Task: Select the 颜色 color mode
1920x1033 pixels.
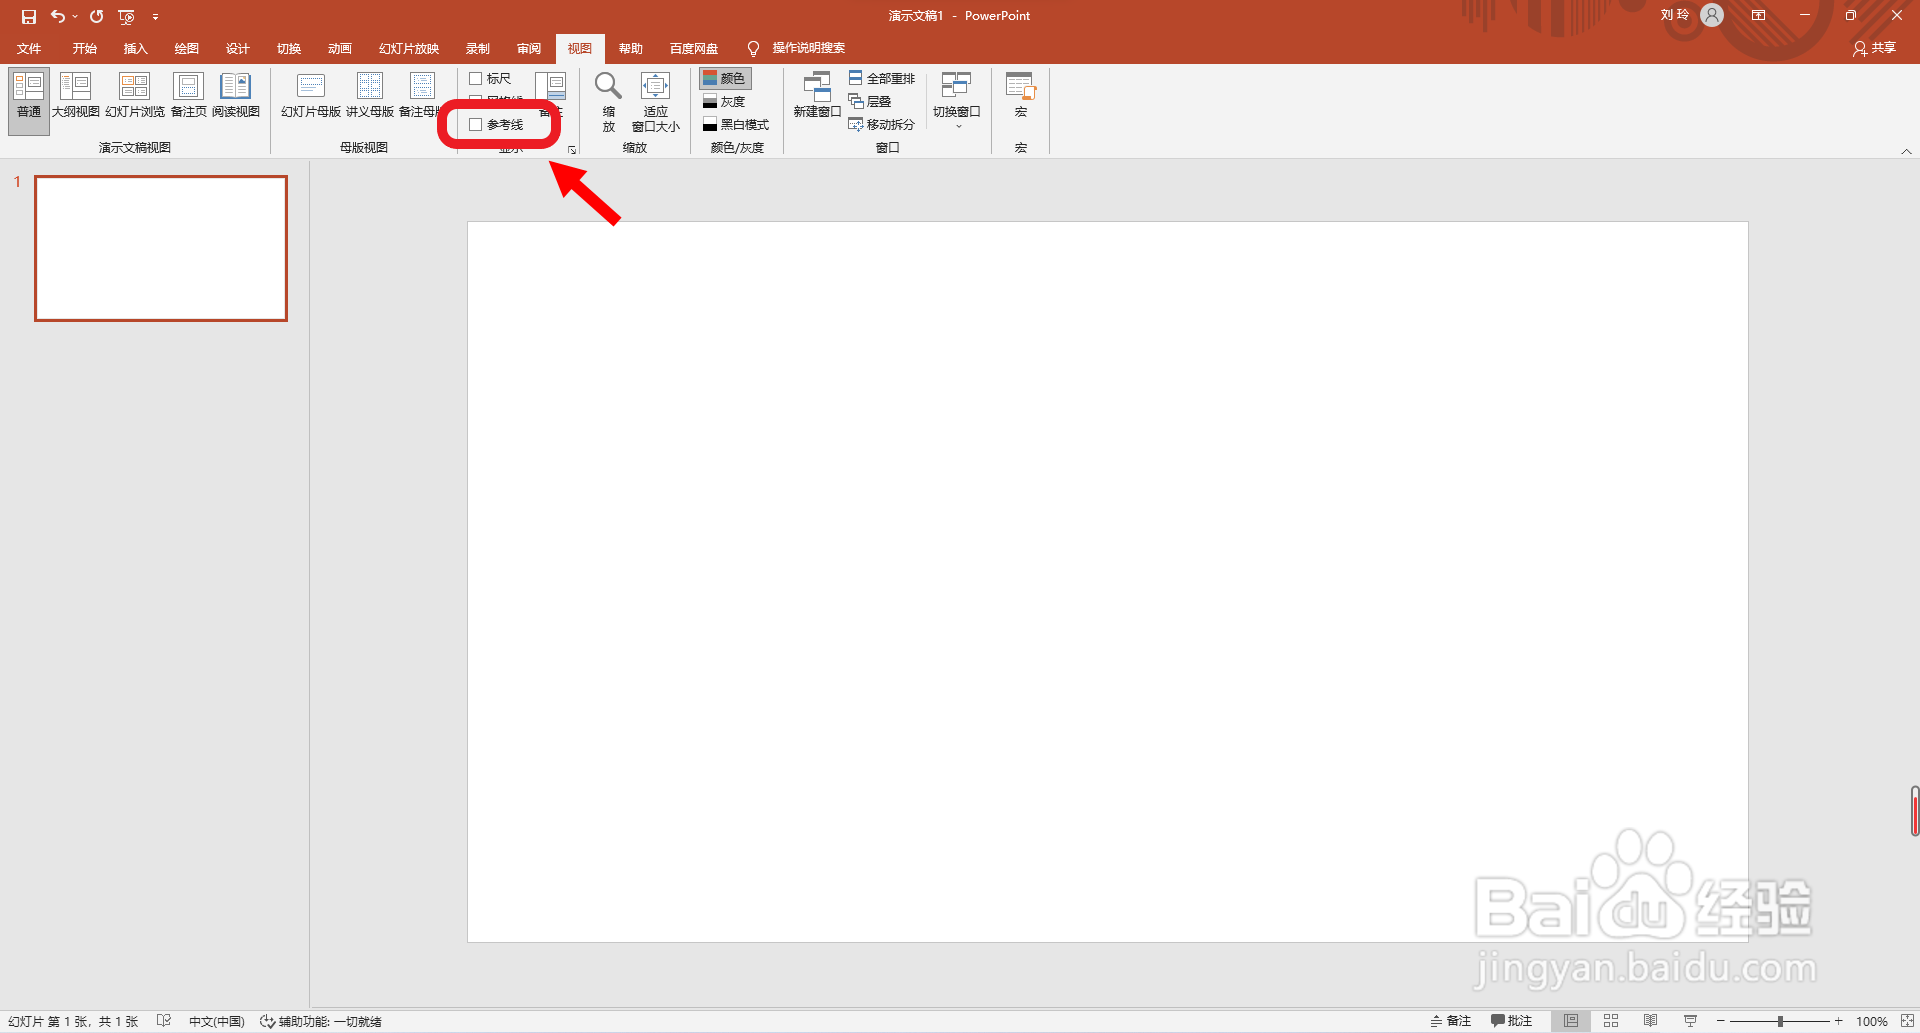Action: 725,78
